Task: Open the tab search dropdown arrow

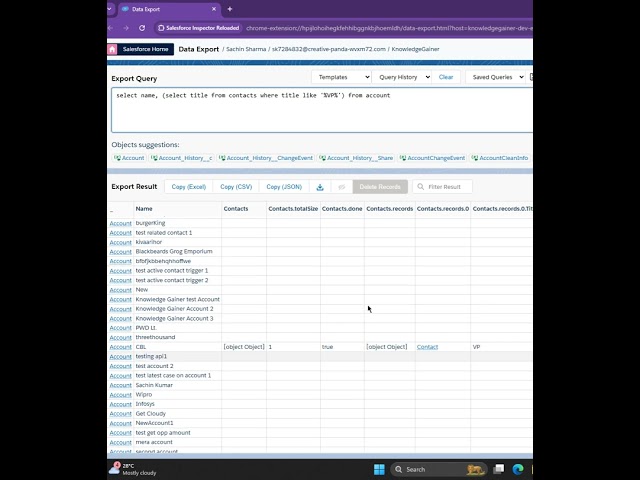Action: click(109, 9)
